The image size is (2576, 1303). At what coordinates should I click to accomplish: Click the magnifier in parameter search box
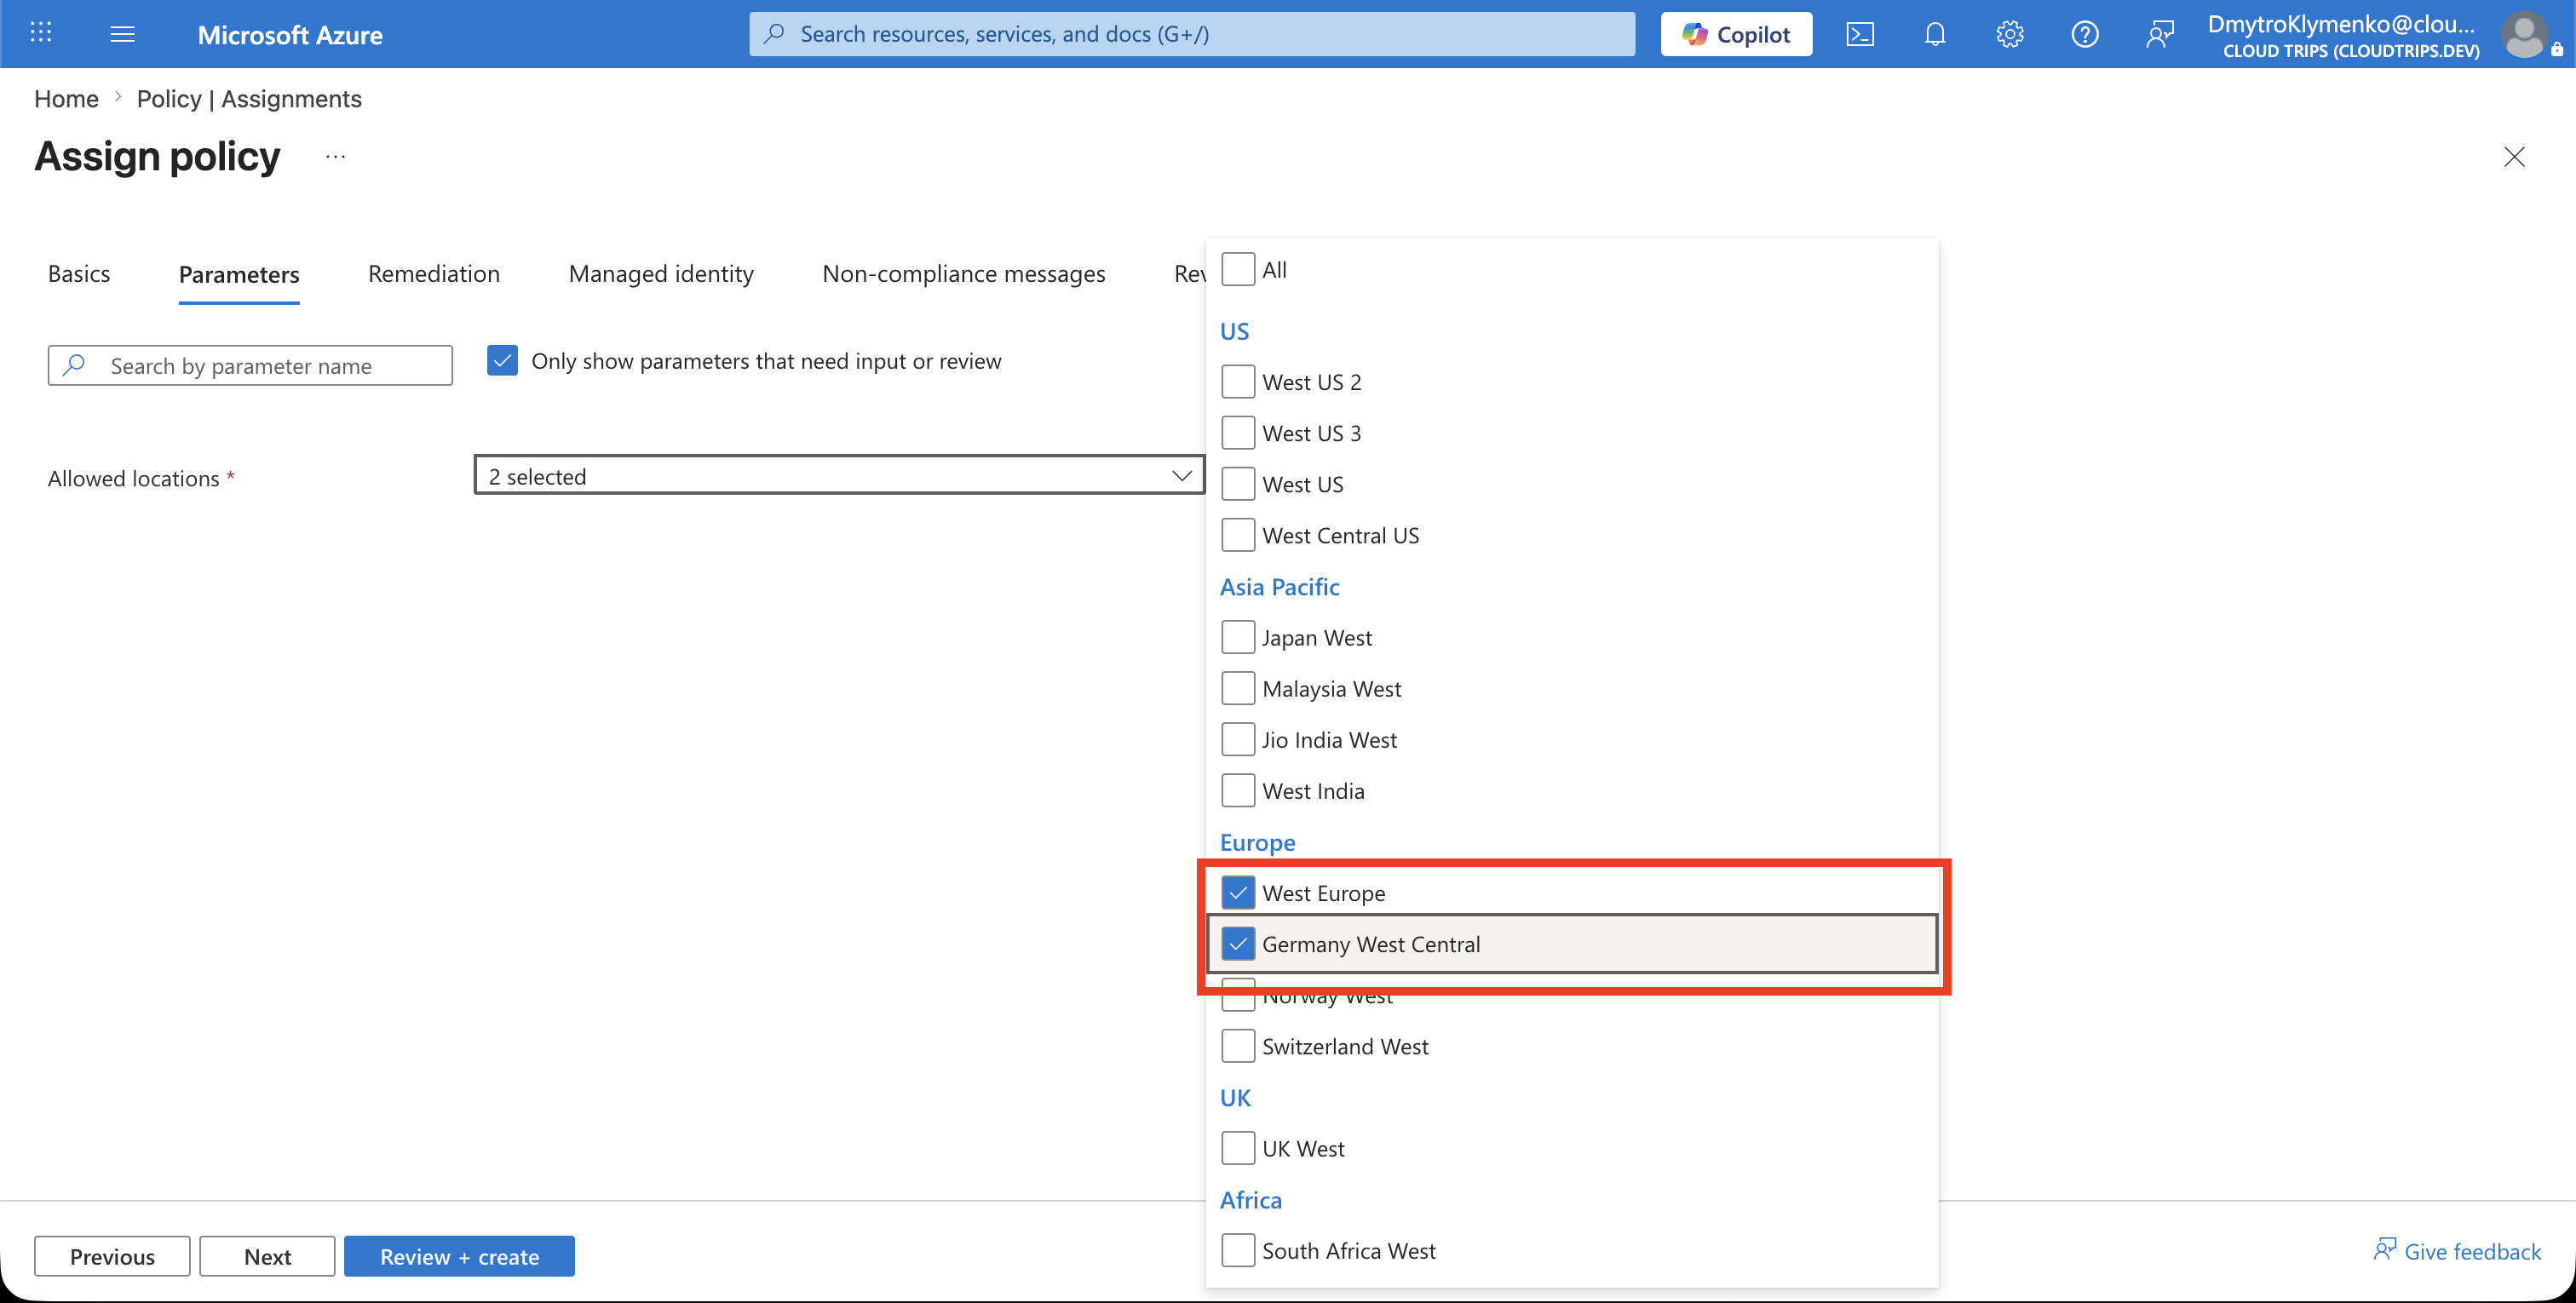click(73, 365)
